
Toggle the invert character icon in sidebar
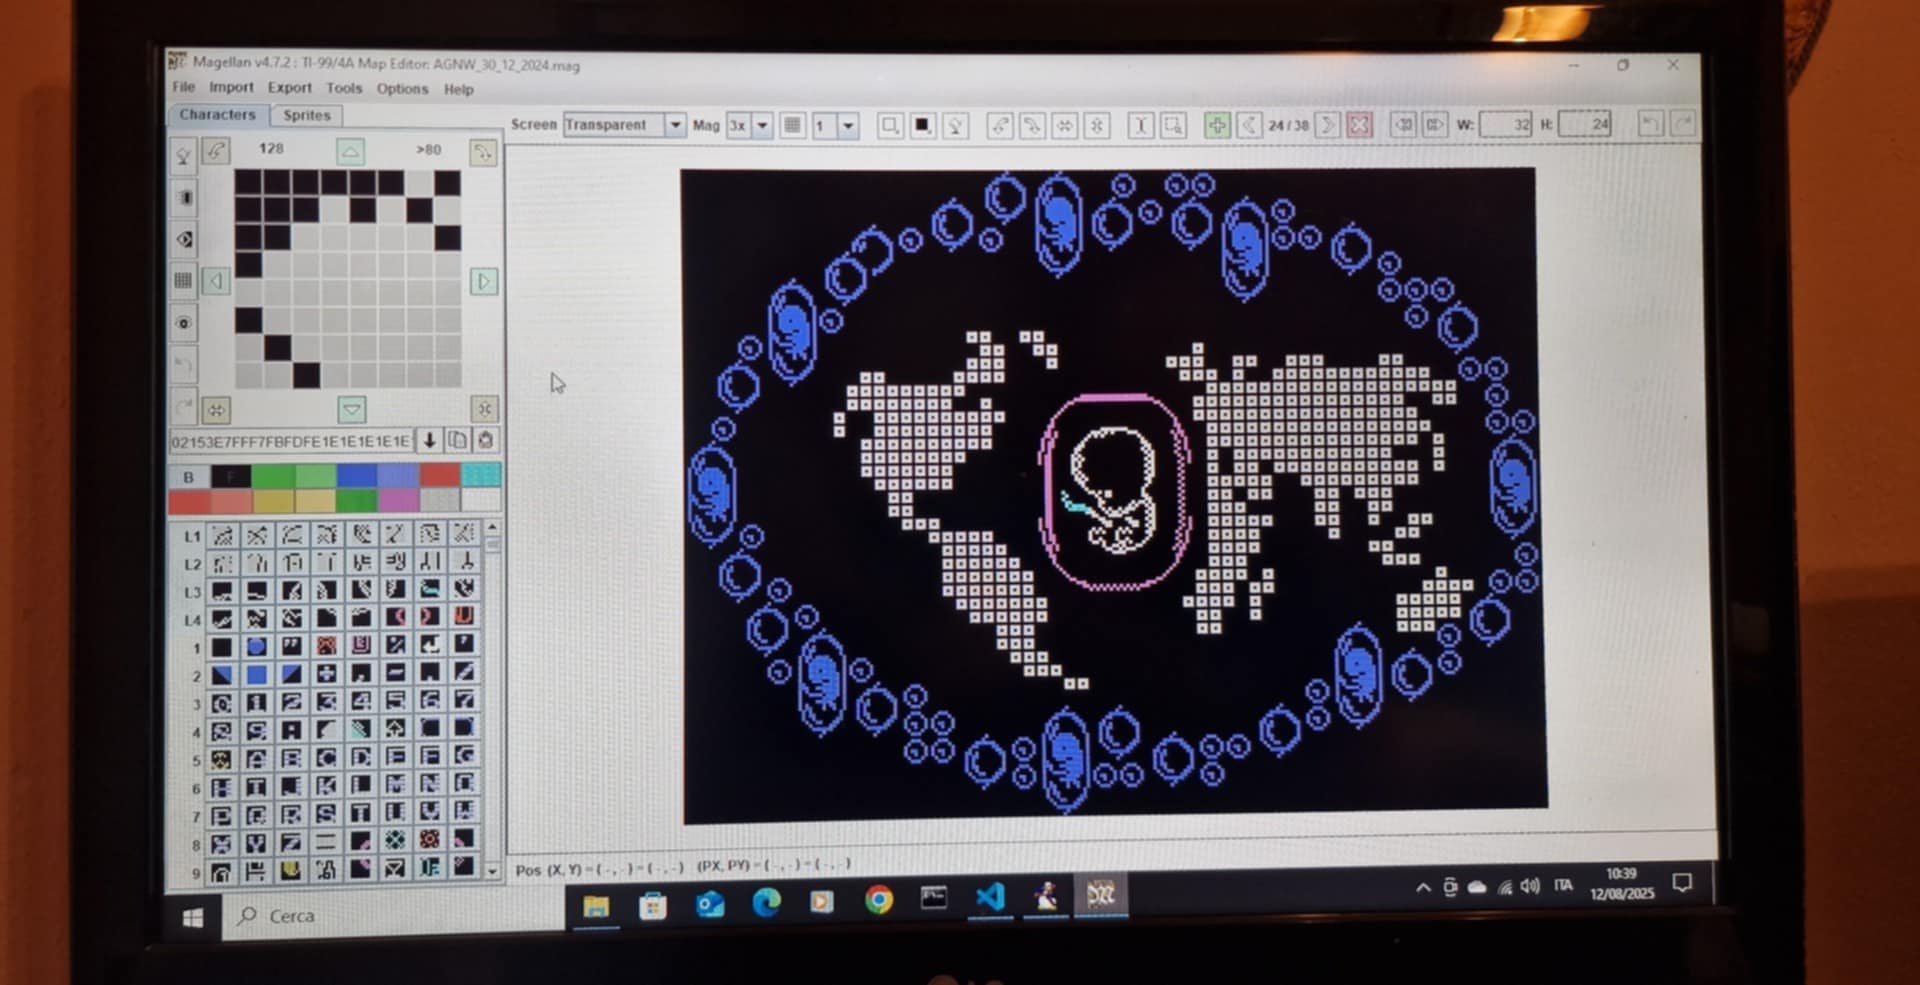[184, 197]
